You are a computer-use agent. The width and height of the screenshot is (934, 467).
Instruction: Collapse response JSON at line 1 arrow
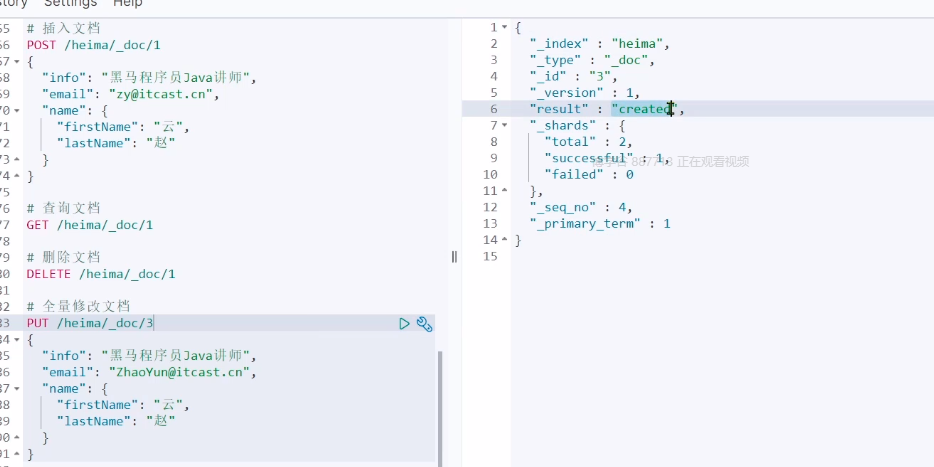coord(505,27)
